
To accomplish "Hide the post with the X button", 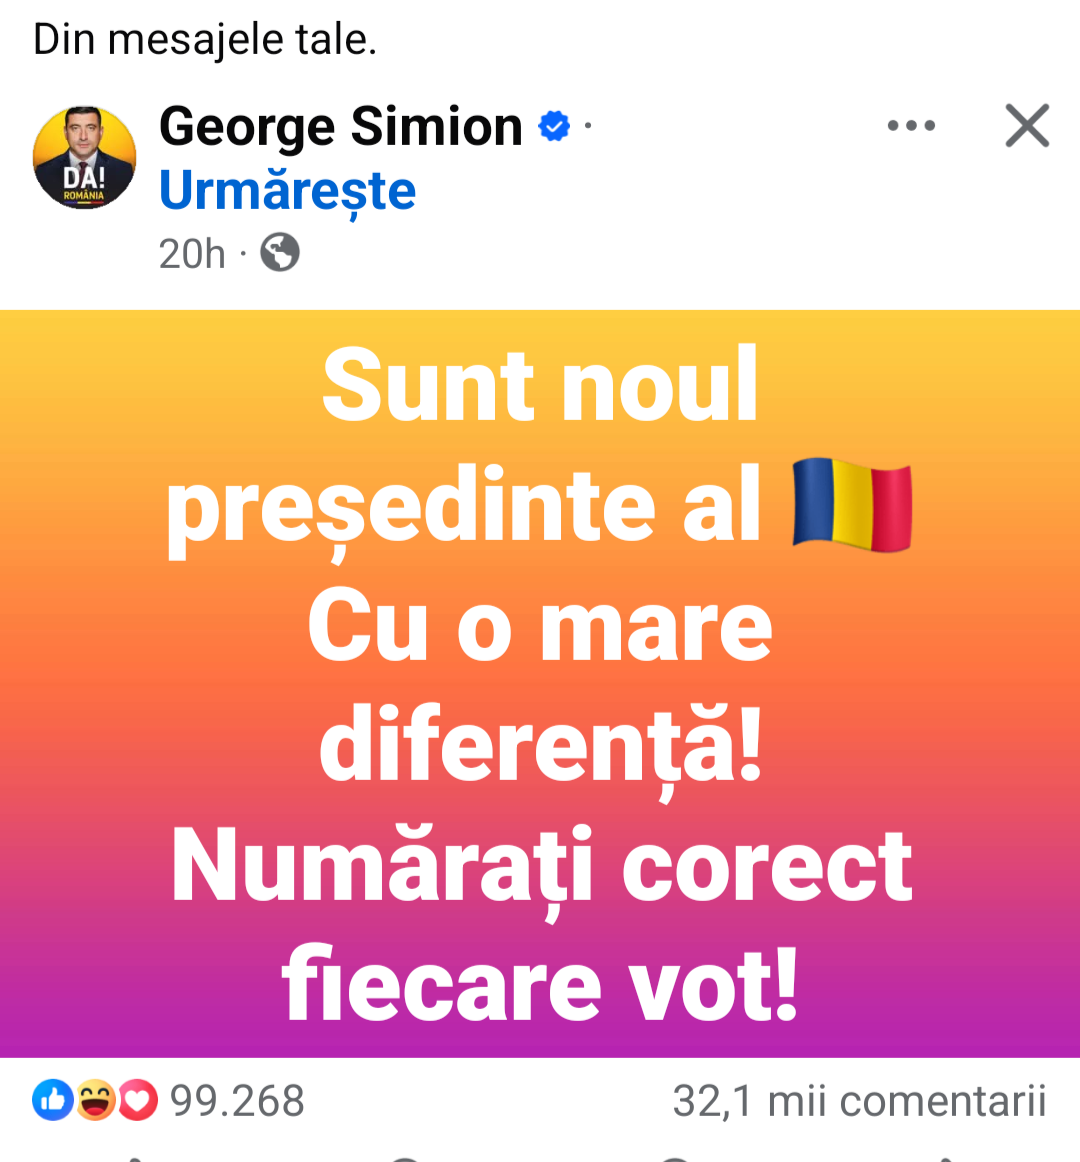I will tap(1027, 127).
